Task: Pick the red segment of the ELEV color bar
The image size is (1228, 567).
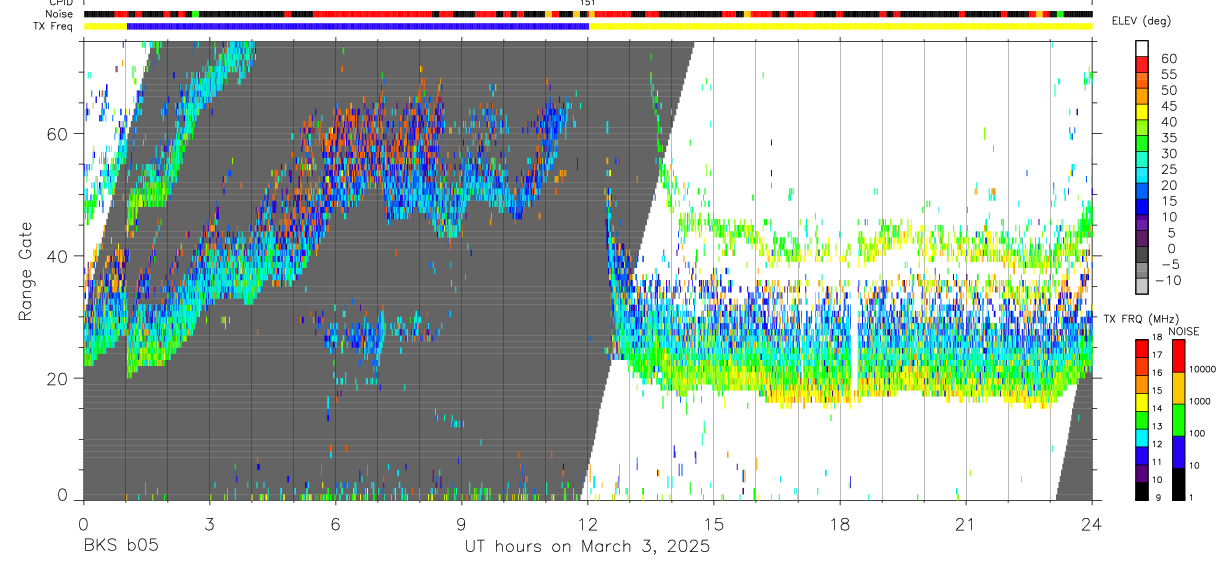Action: pyautogui.click(x=1142, y=64)
